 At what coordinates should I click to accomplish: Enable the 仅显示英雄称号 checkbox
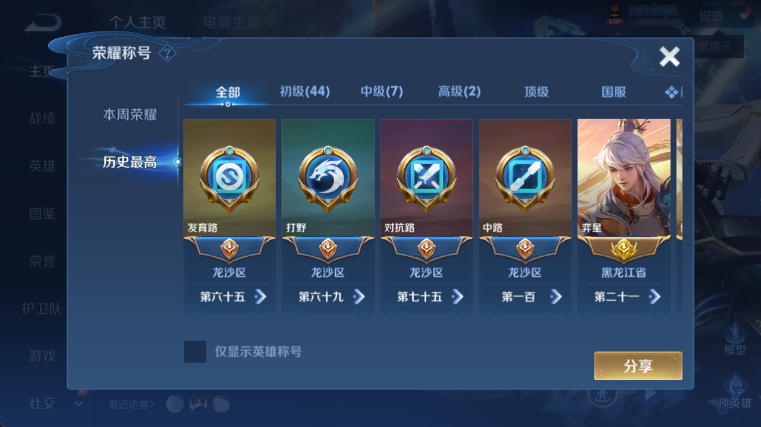tap(195, 351)
